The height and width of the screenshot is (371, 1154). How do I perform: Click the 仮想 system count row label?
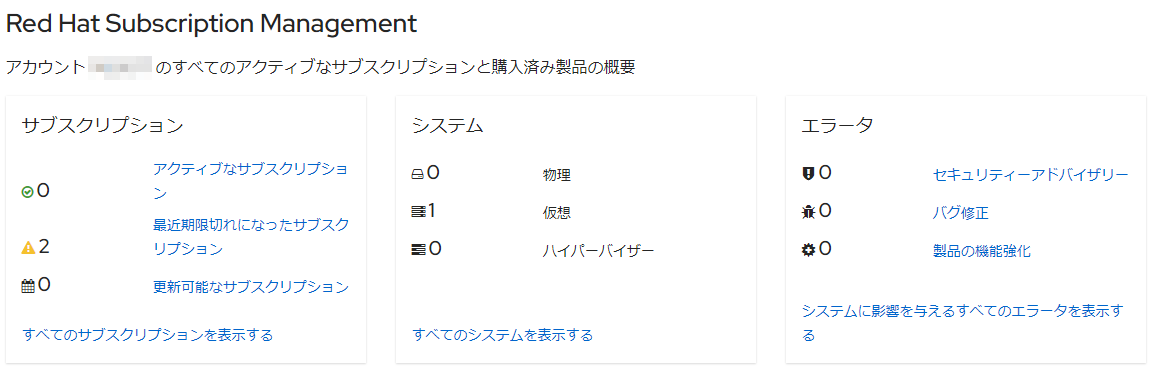(x=557, y=213)
